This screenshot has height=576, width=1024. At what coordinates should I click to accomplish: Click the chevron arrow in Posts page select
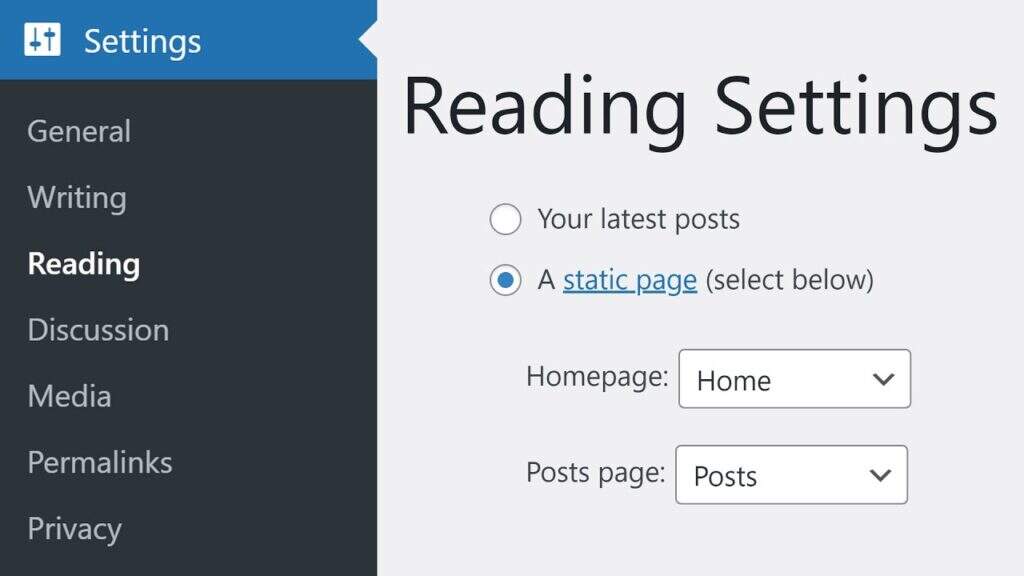click(880, 475)
